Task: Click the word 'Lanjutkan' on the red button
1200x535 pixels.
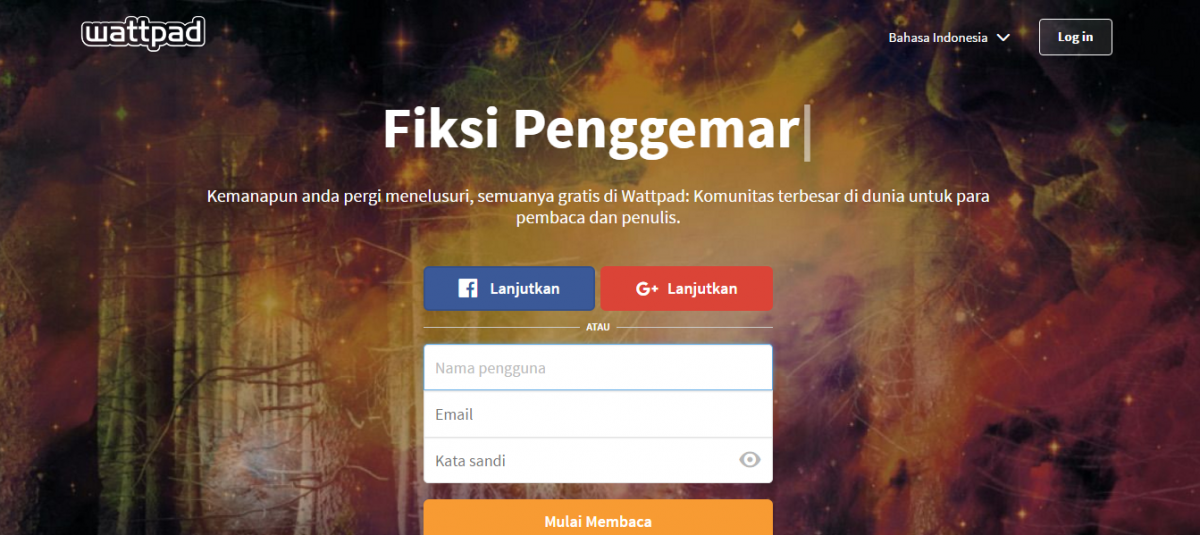Action: (x=702, y=289)
